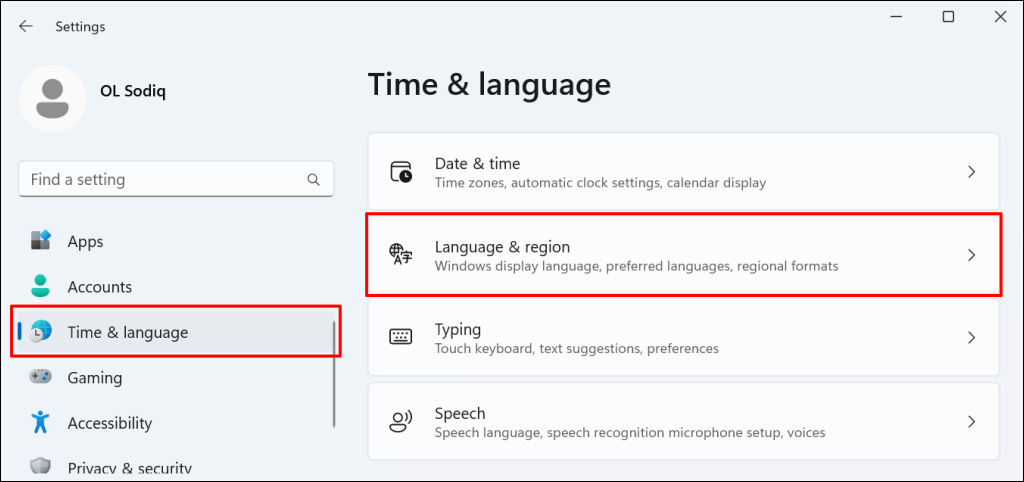This screenshot has height=482, width=1024.
Task: Click the search magnifier icon
Action: point(314,180)
